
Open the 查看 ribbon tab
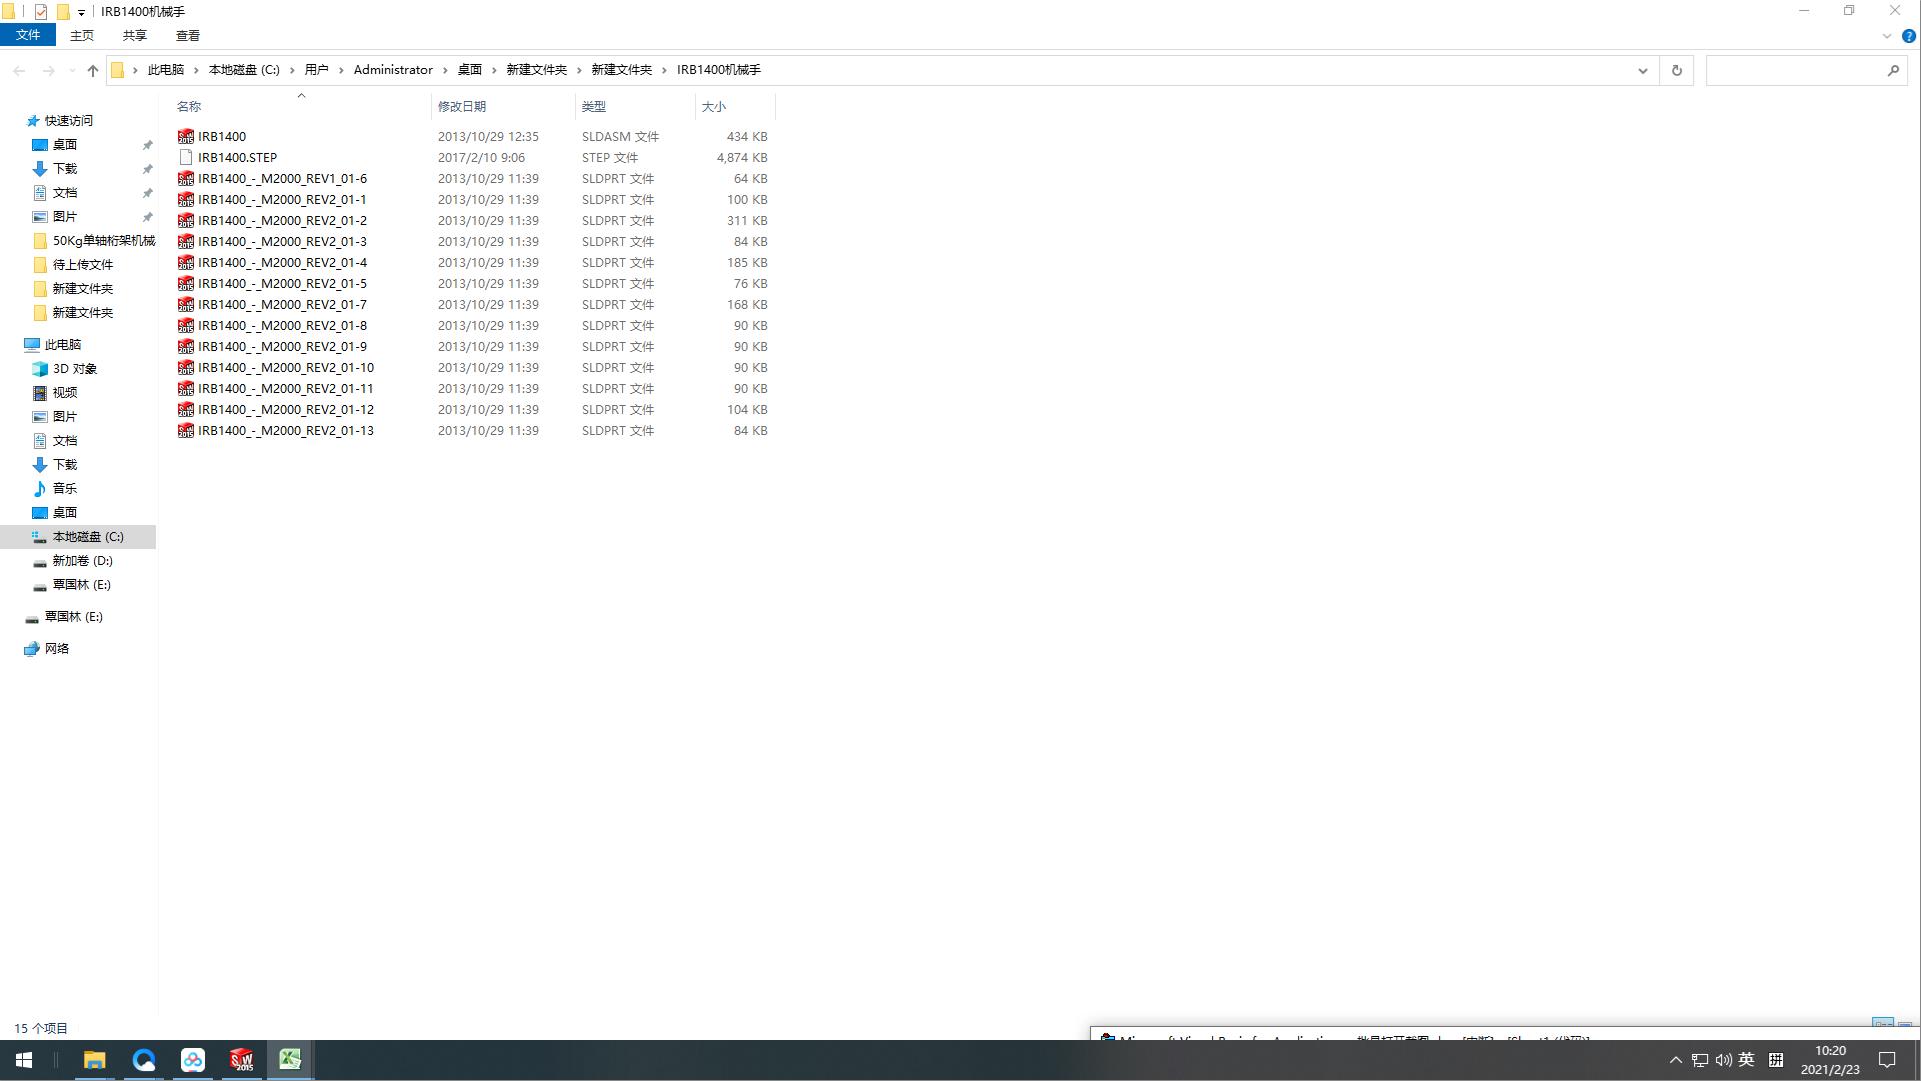coord(187,35)
